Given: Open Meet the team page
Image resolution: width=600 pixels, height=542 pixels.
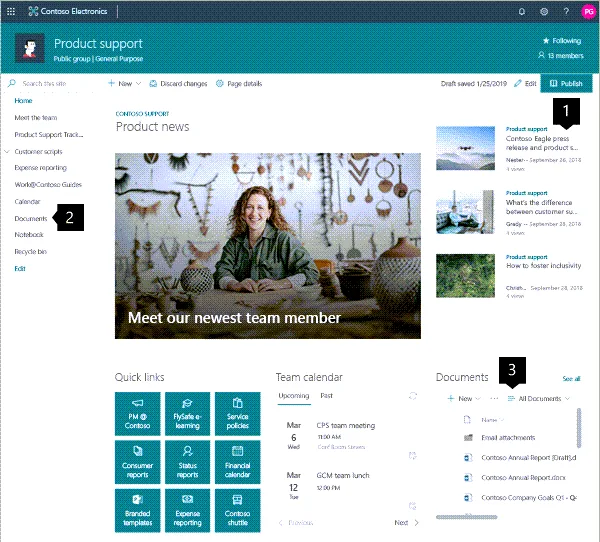Looking at the screenshot, I should pos(36,118).
